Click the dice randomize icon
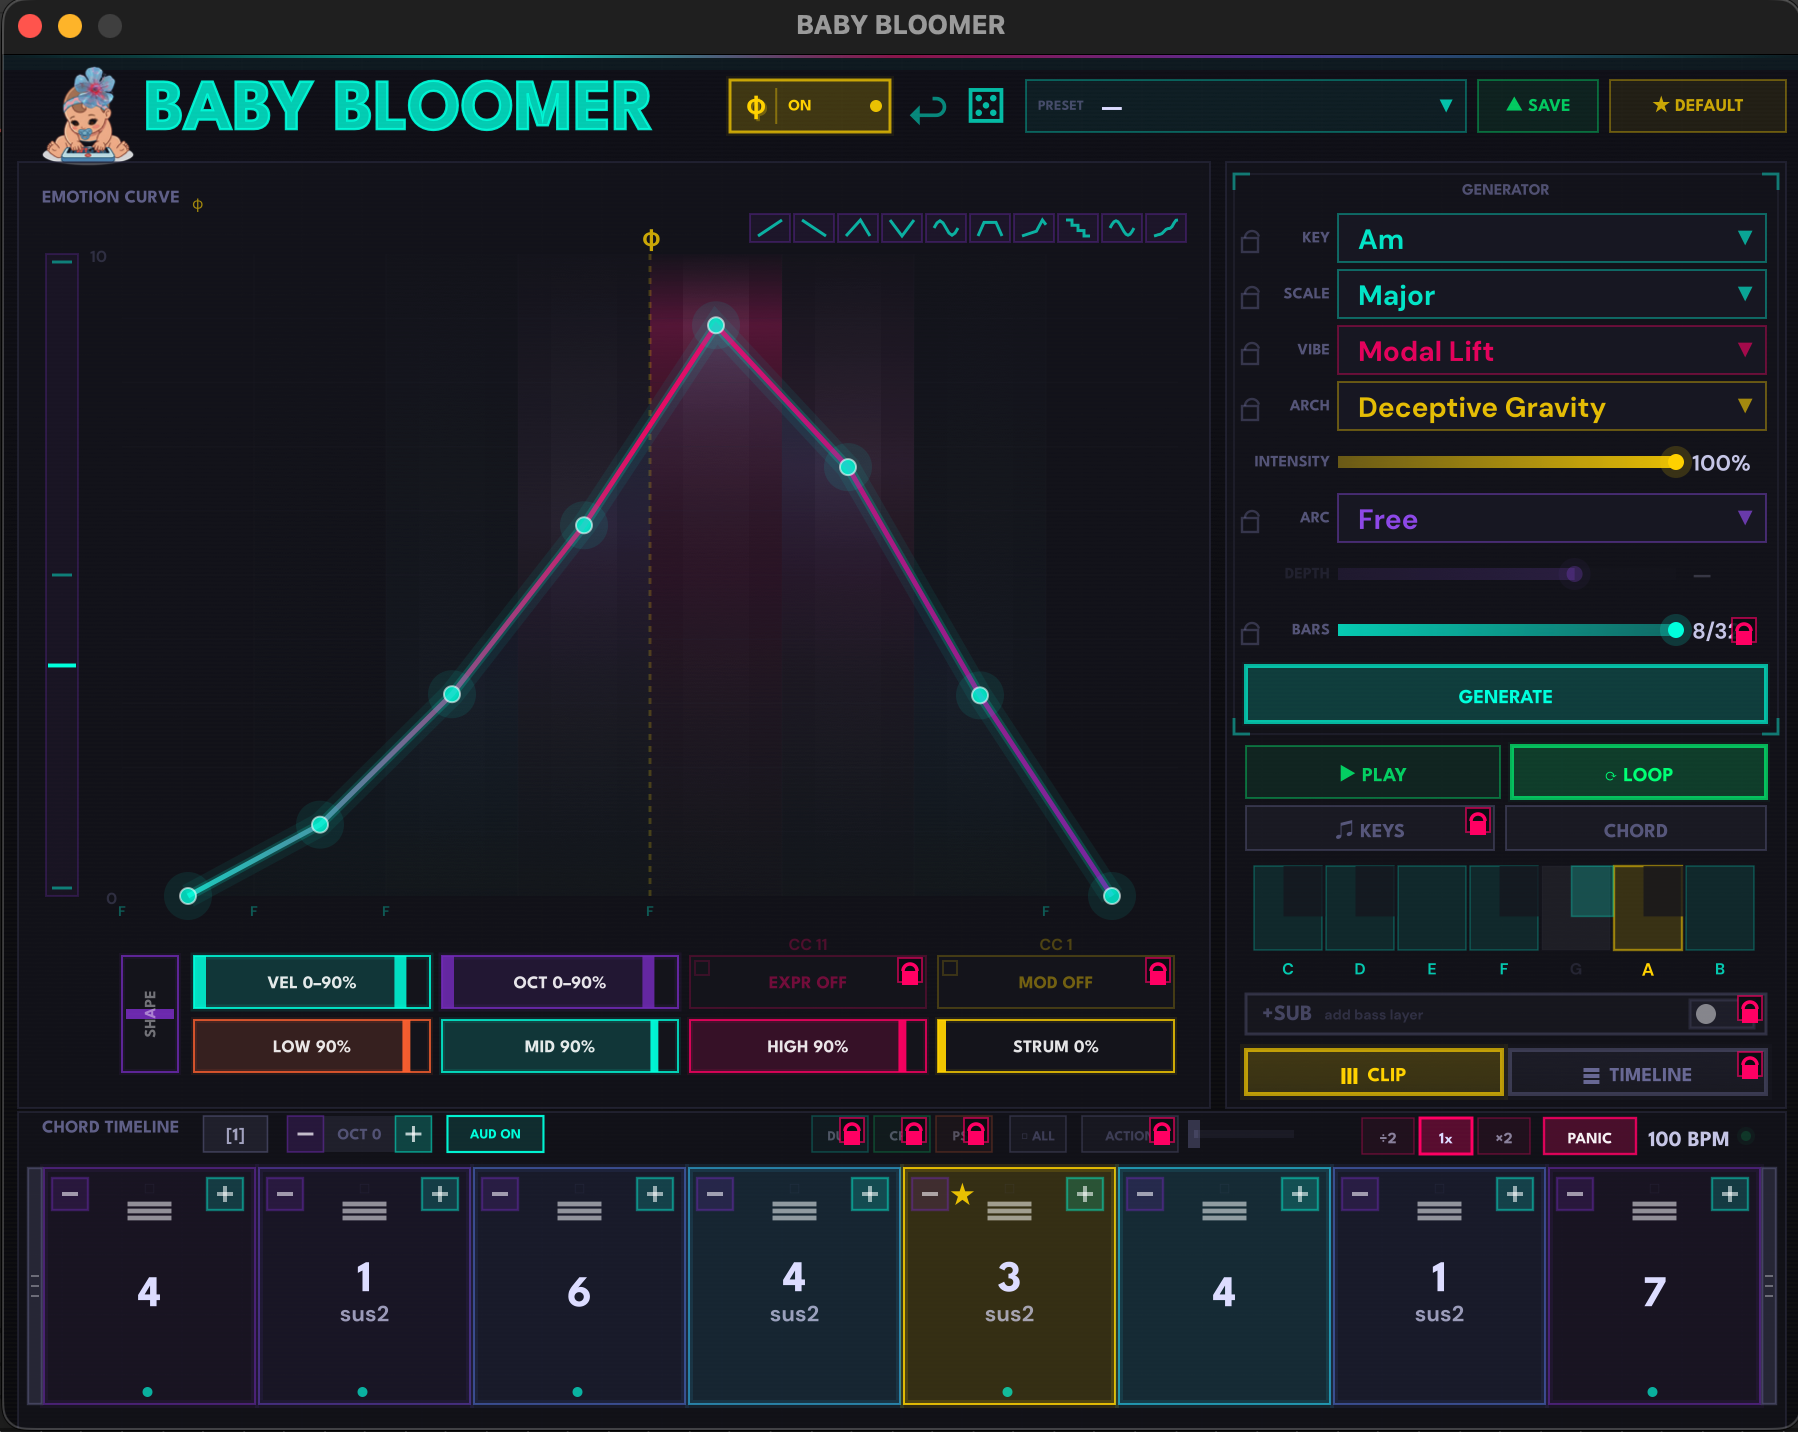Screen dimensions: 1798x1432 (985, 106)
